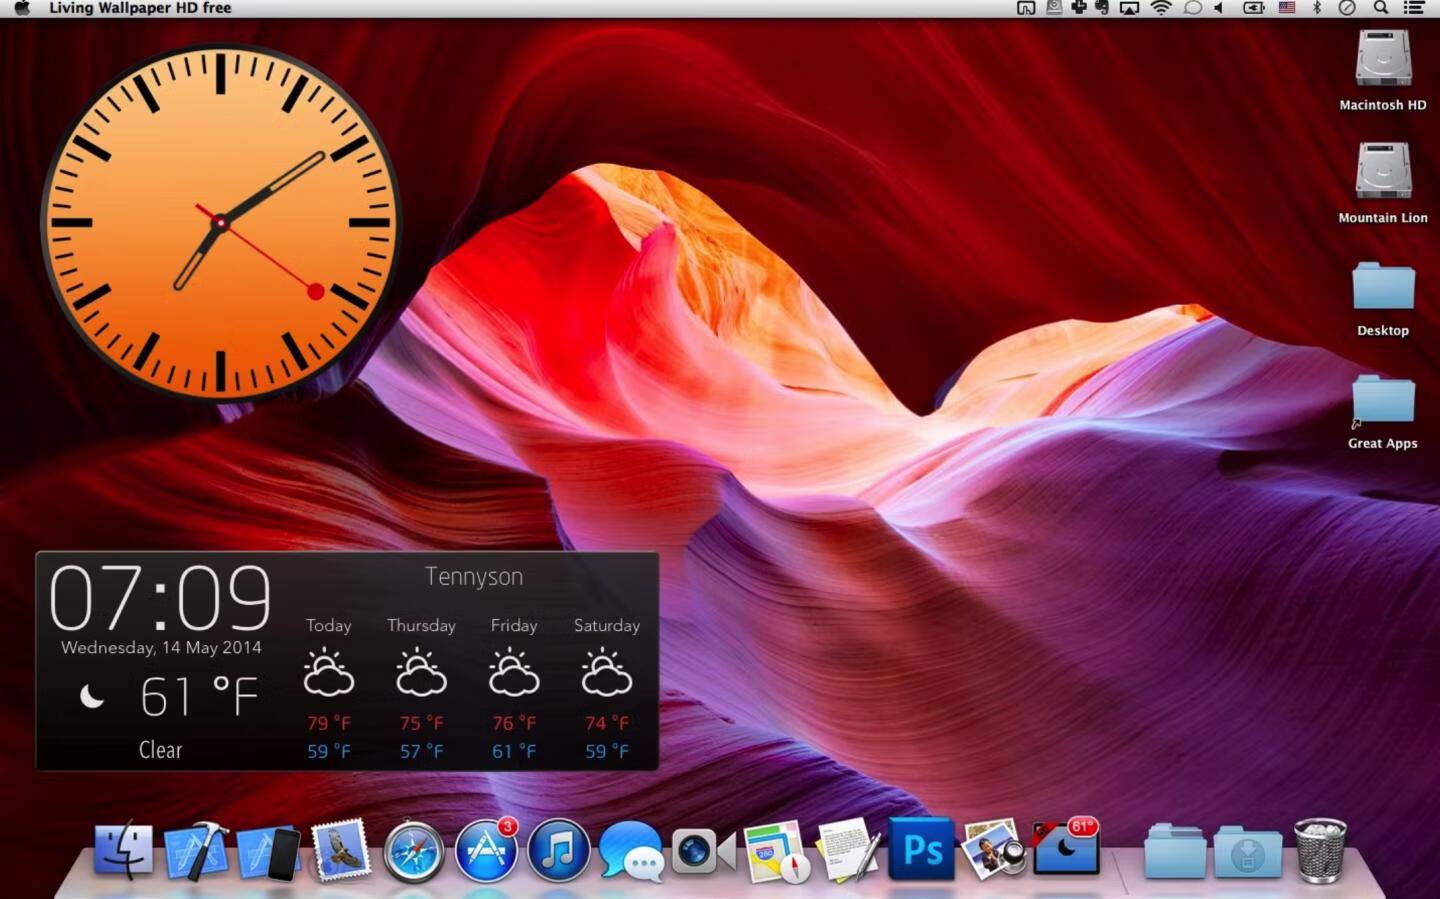This screenshot has height=899, width=1440.
Task: Launch Xcode from the Dock
Action: tap(196, 851)
